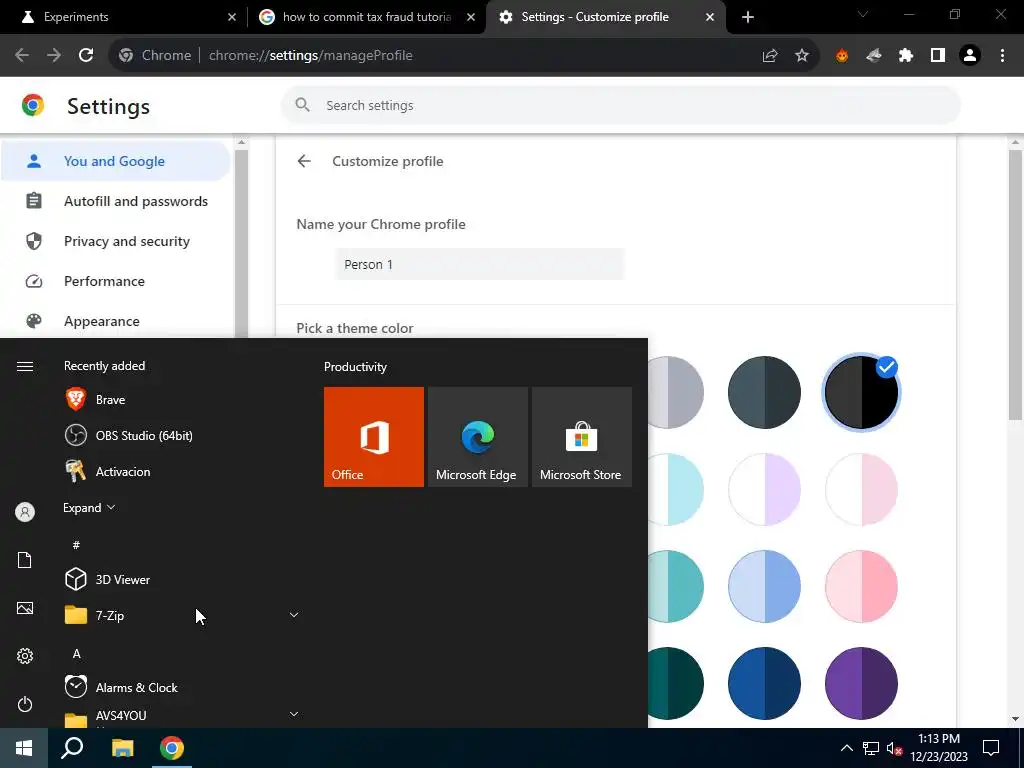Reload the current Chrome page
Screen dimensions: 1024x768
(x=86, y=56)
